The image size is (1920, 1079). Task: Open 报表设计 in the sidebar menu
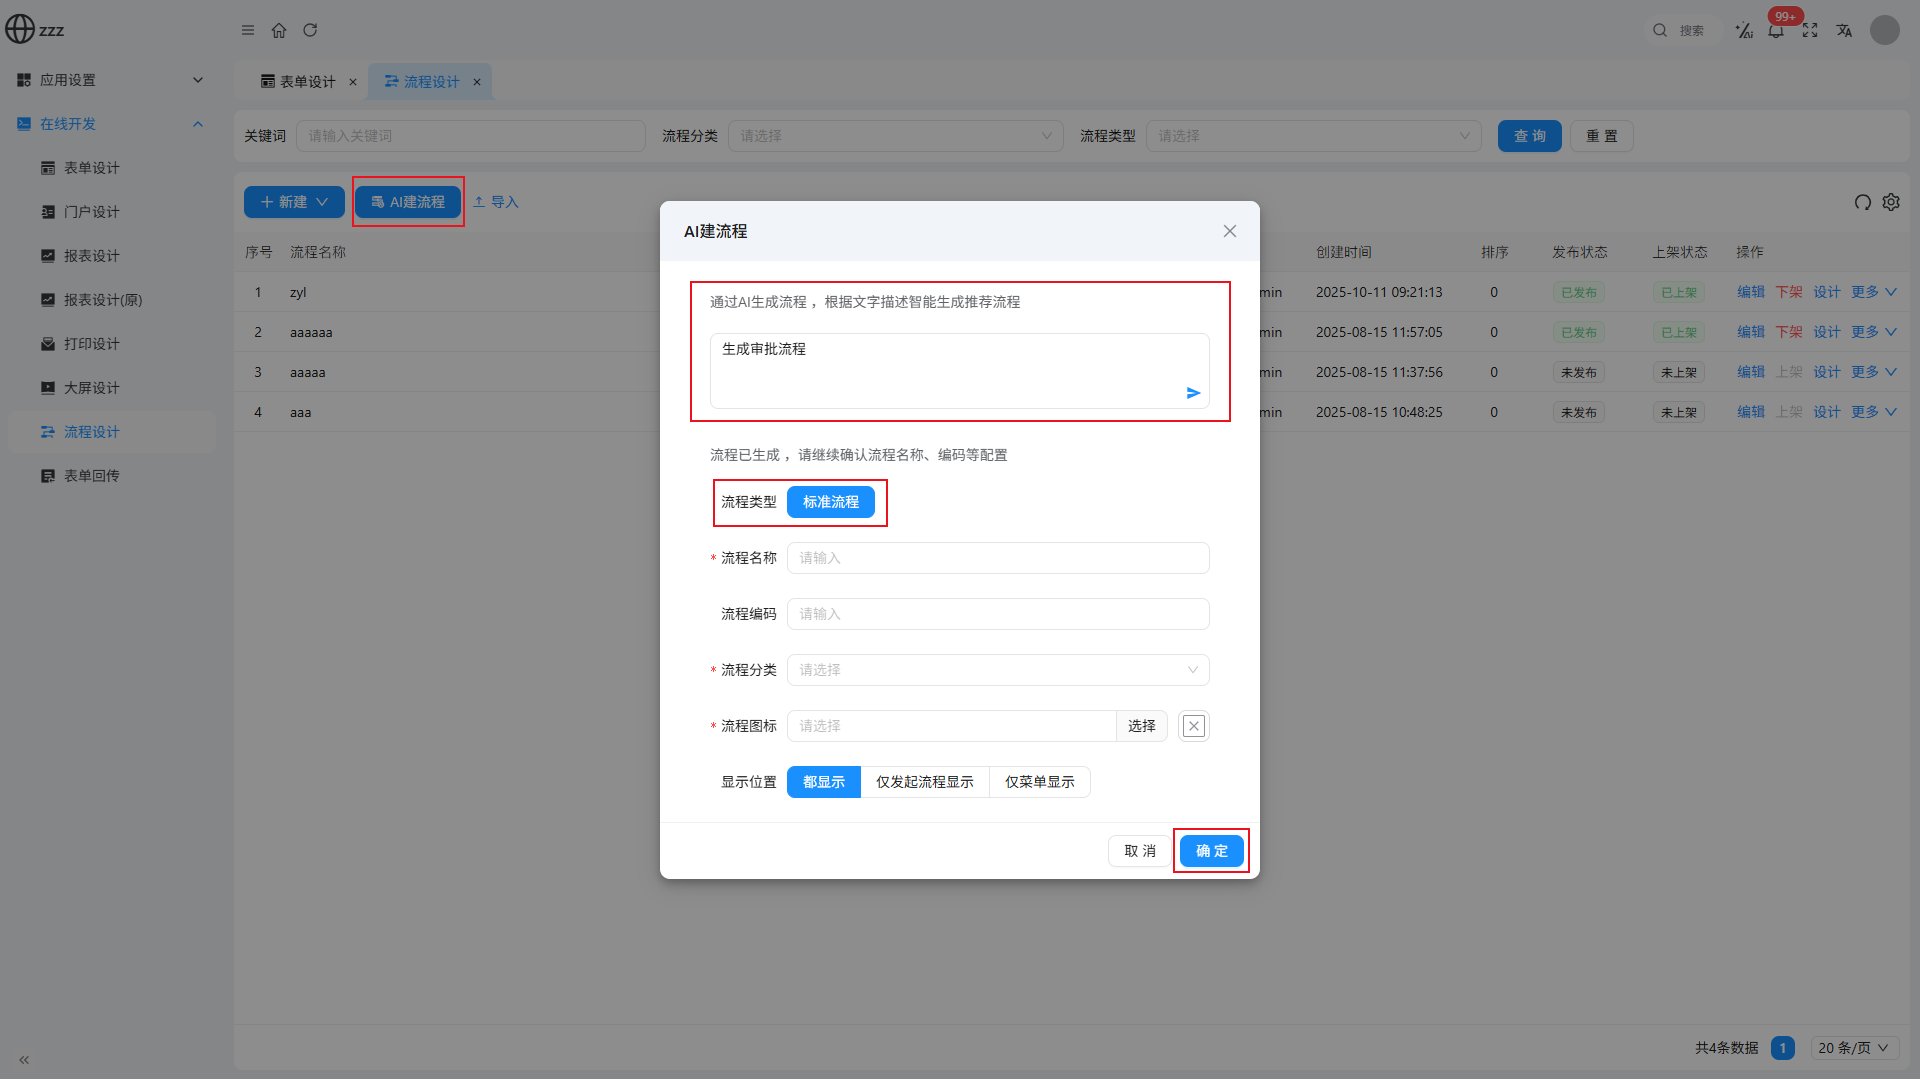92,256
